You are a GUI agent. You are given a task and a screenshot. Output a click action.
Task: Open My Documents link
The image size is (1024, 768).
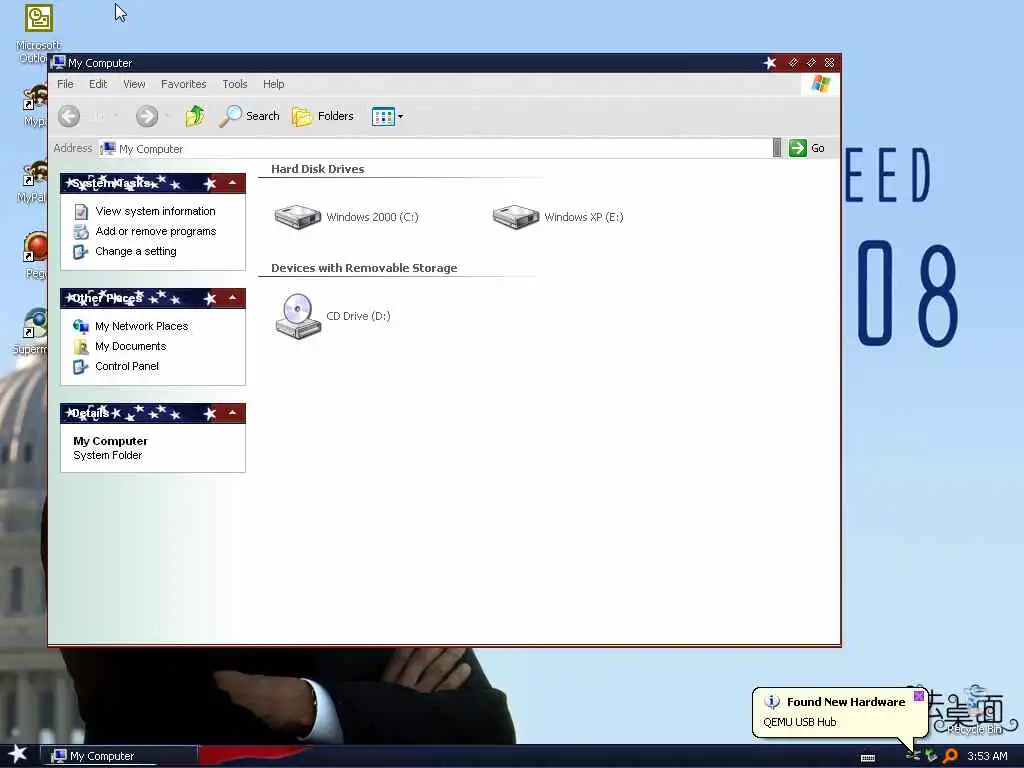[x=131, y=346]
